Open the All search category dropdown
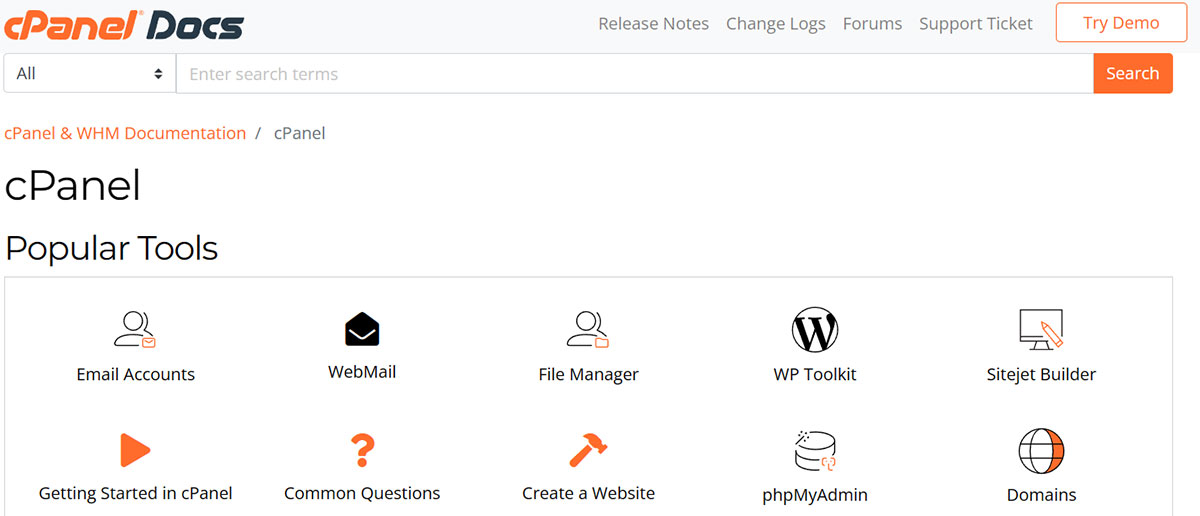 point(90,73)
